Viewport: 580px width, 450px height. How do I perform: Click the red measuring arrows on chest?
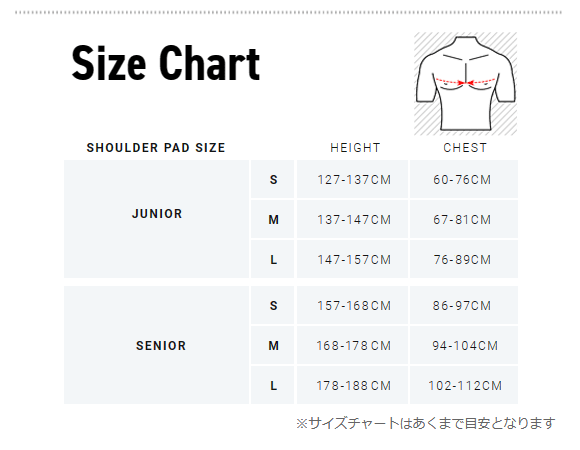pos(466,82)
